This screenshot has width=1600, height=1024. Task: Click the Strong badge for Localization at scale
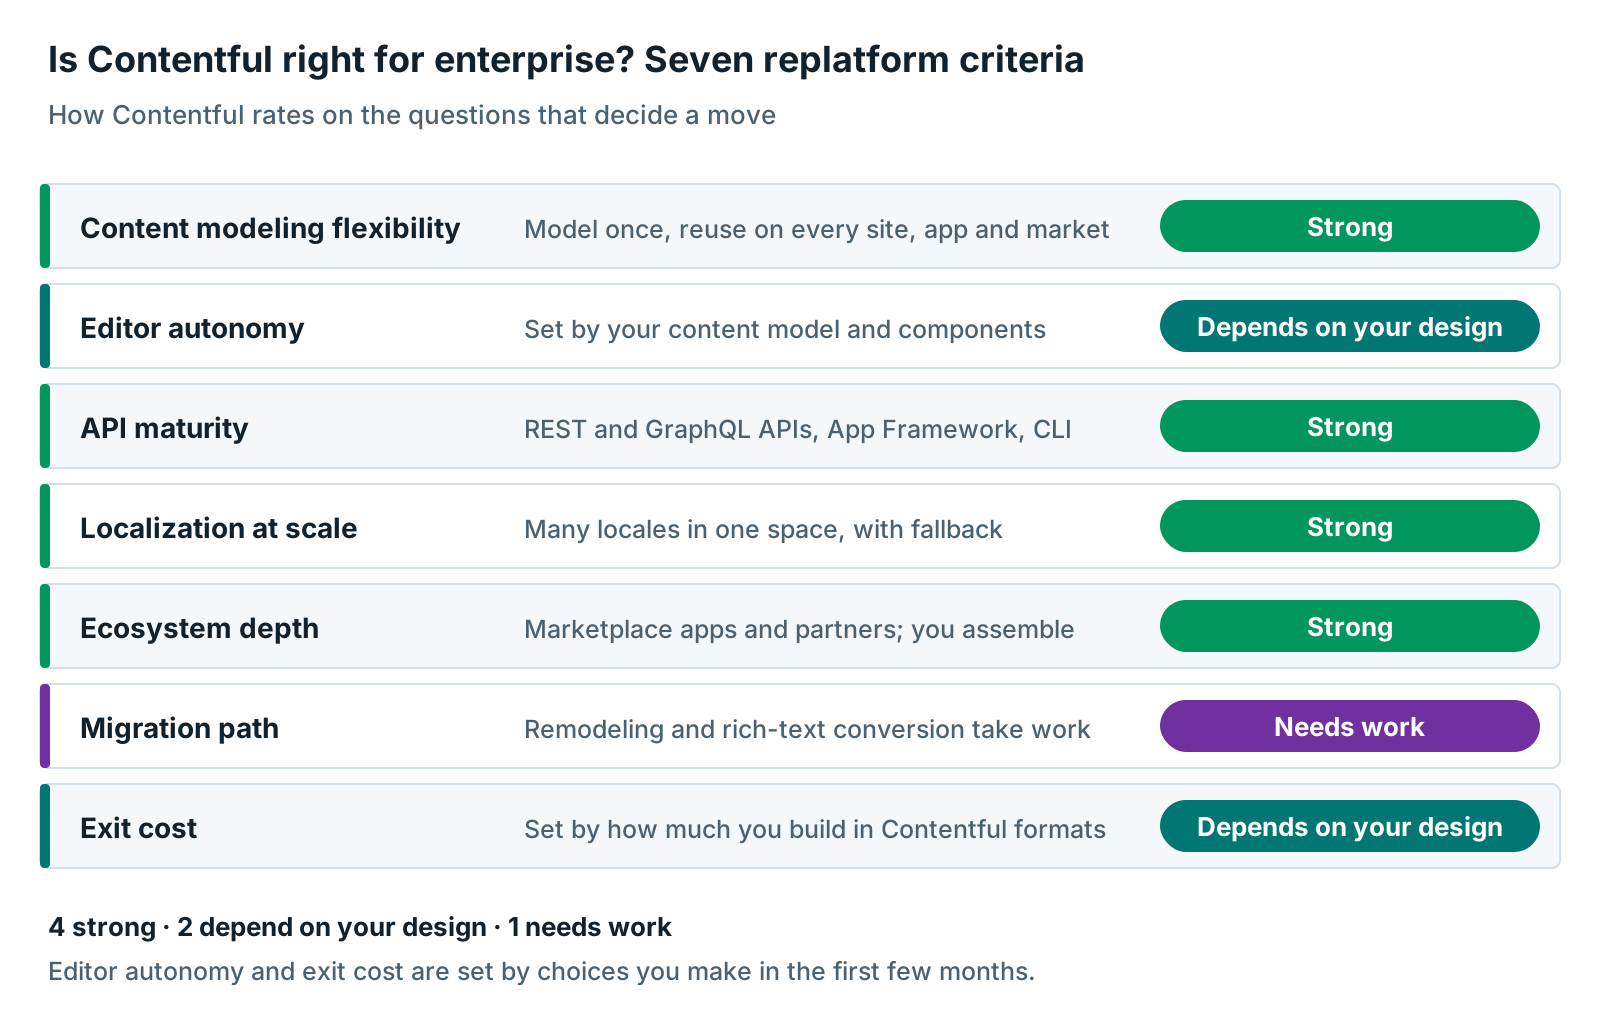1350,526
